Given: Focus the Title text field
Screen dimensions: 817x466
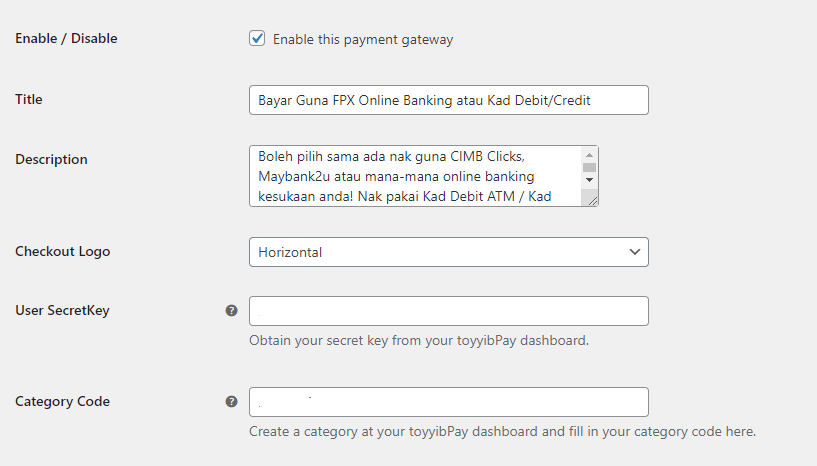Looking at the screenshot, I should pyautogui.click(x=449, y=100).
